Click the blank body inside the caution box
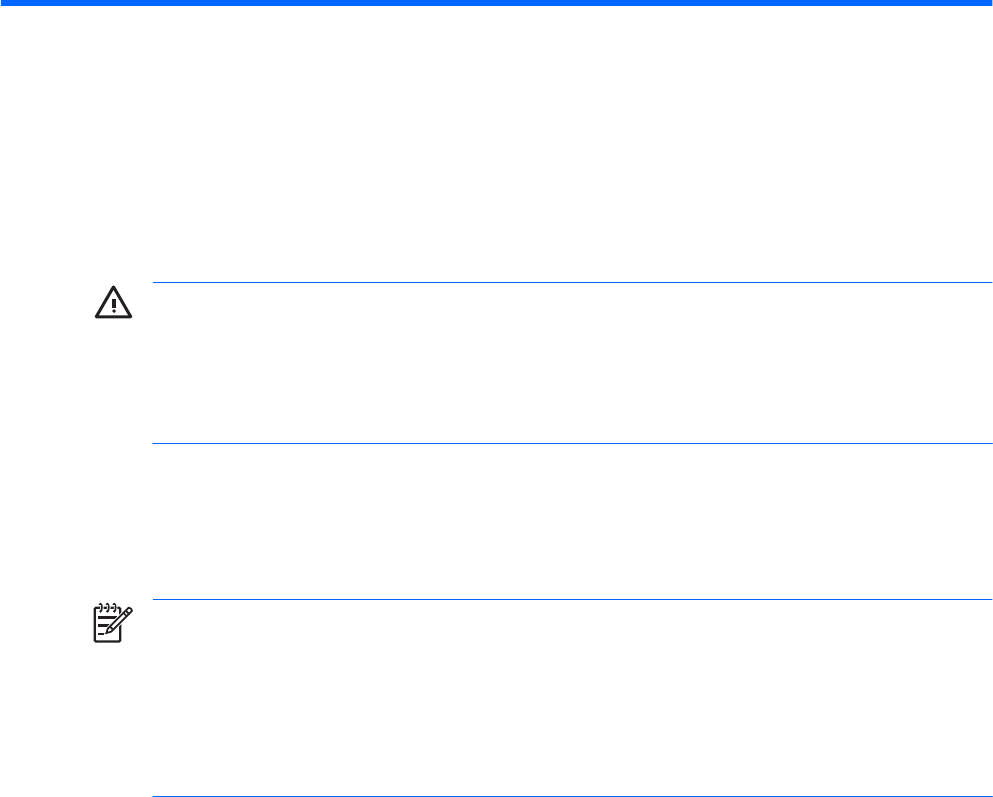 [570, 363]
